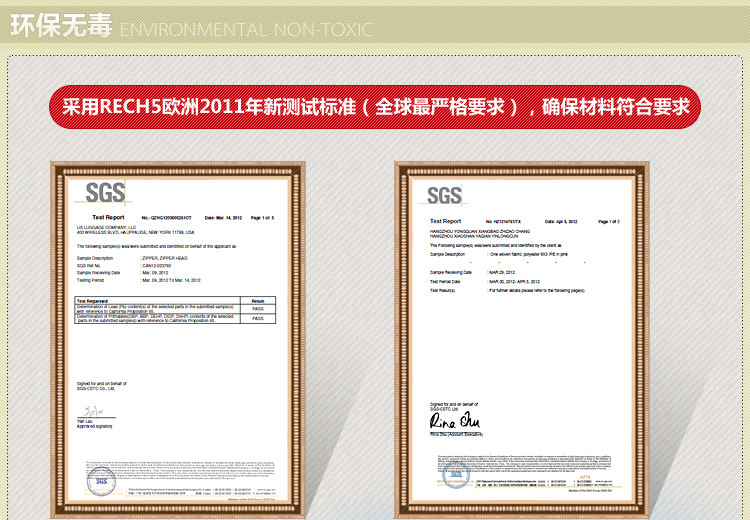Click "US LUGGAGE COMPANY, LLC" line
The height and width of the screenshot is (520, 750).
pyautogui.click(x=107, y=227)
